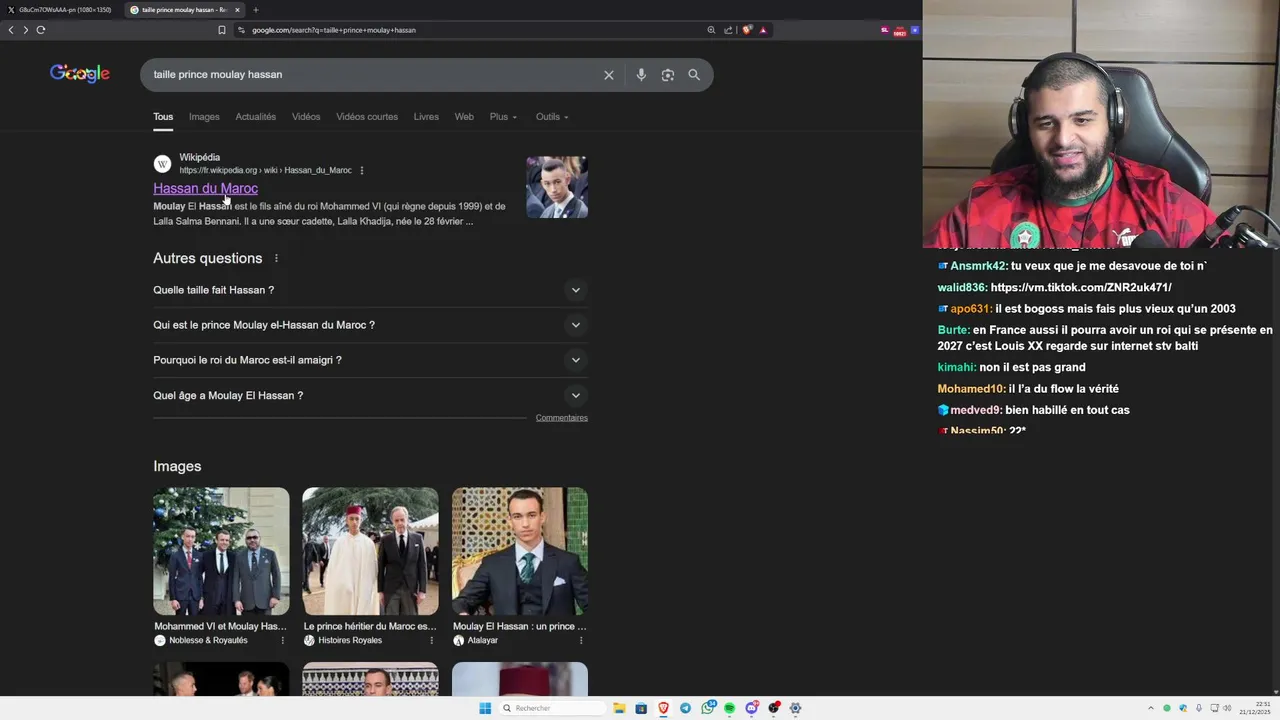Image resolution: width=1280 pixels, height=720 pixels.
Task: Open the 'Hassan du Maroc' Wikipedia link
Action: click(x=205, y=188)
